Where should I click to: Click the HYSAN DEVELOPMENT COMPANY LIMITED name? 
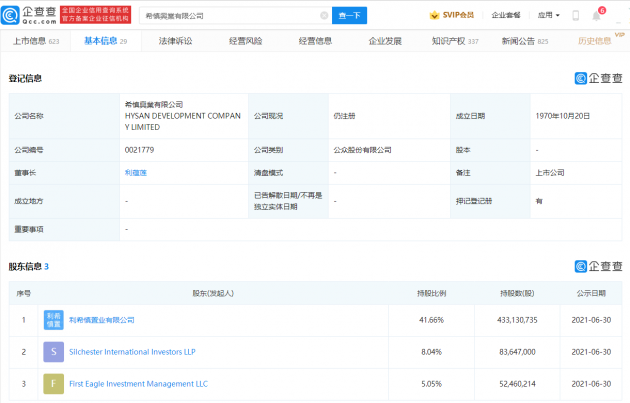pyautogui.click(x=183, y=121)
